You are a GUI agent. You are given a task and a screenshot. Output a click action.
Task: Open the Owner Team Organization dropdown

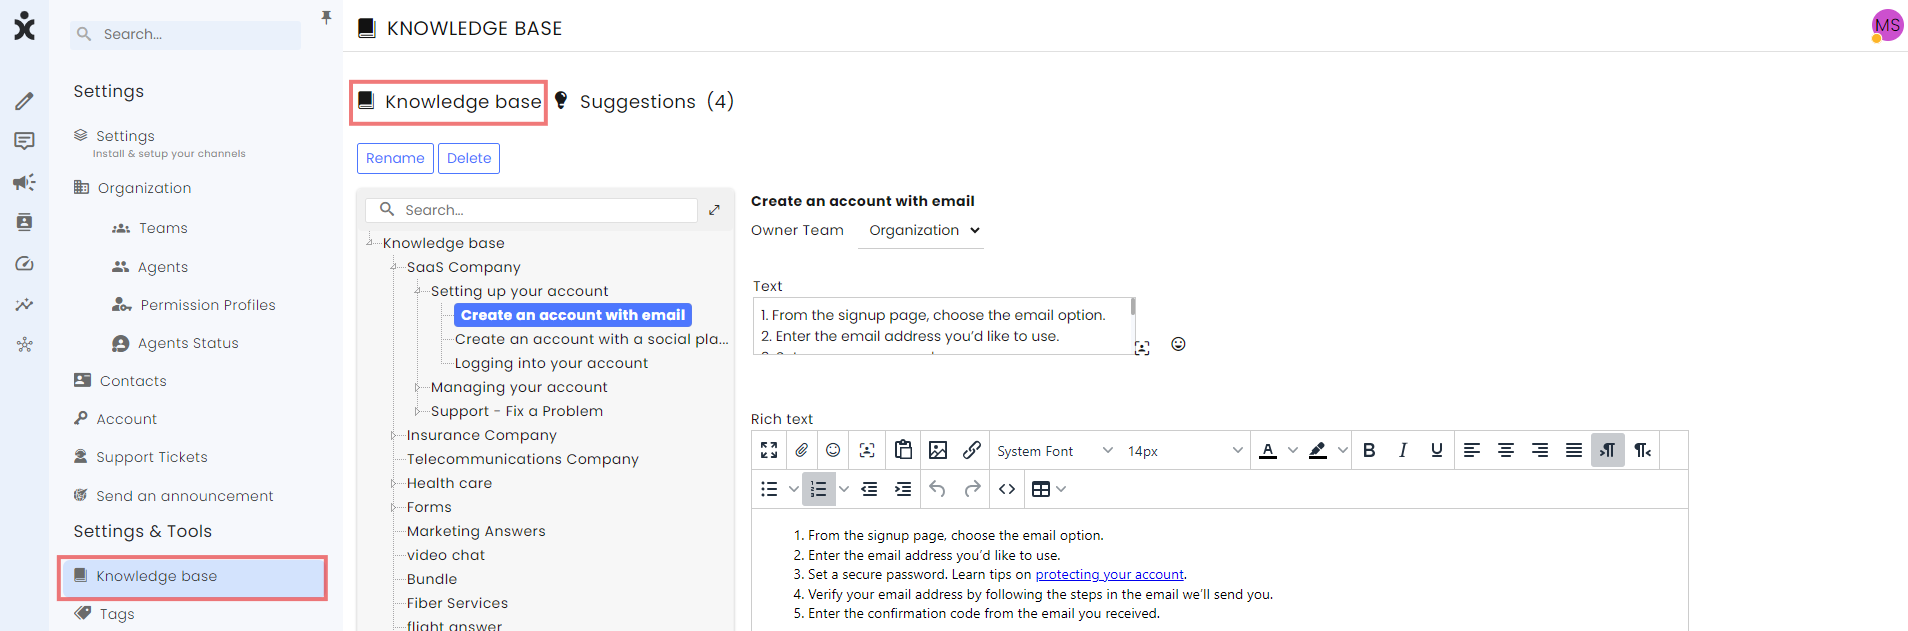[x=923, y=230]
